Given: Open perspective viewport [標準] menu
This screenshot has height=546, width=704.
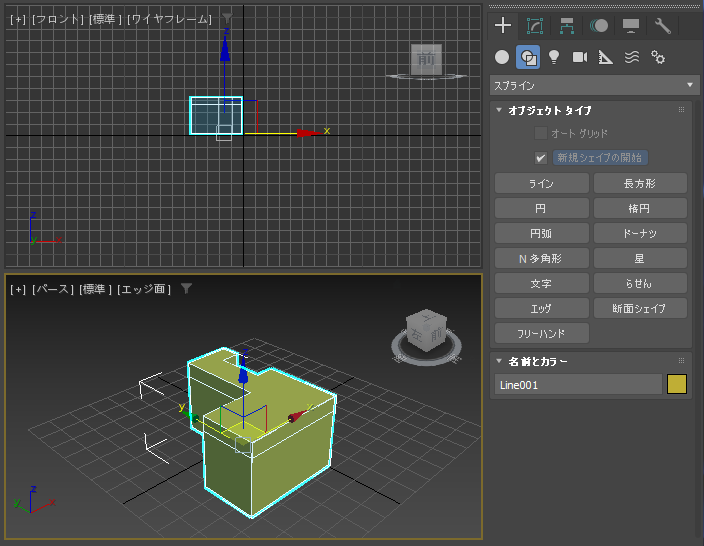Looking at the screenshot, I should pos(95,289).
